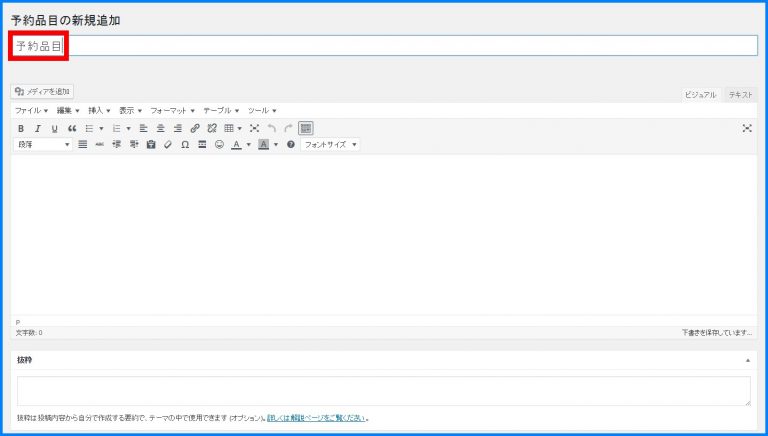768x436 pixels.
Task: Click the underline button
Action: pos(54,128)
